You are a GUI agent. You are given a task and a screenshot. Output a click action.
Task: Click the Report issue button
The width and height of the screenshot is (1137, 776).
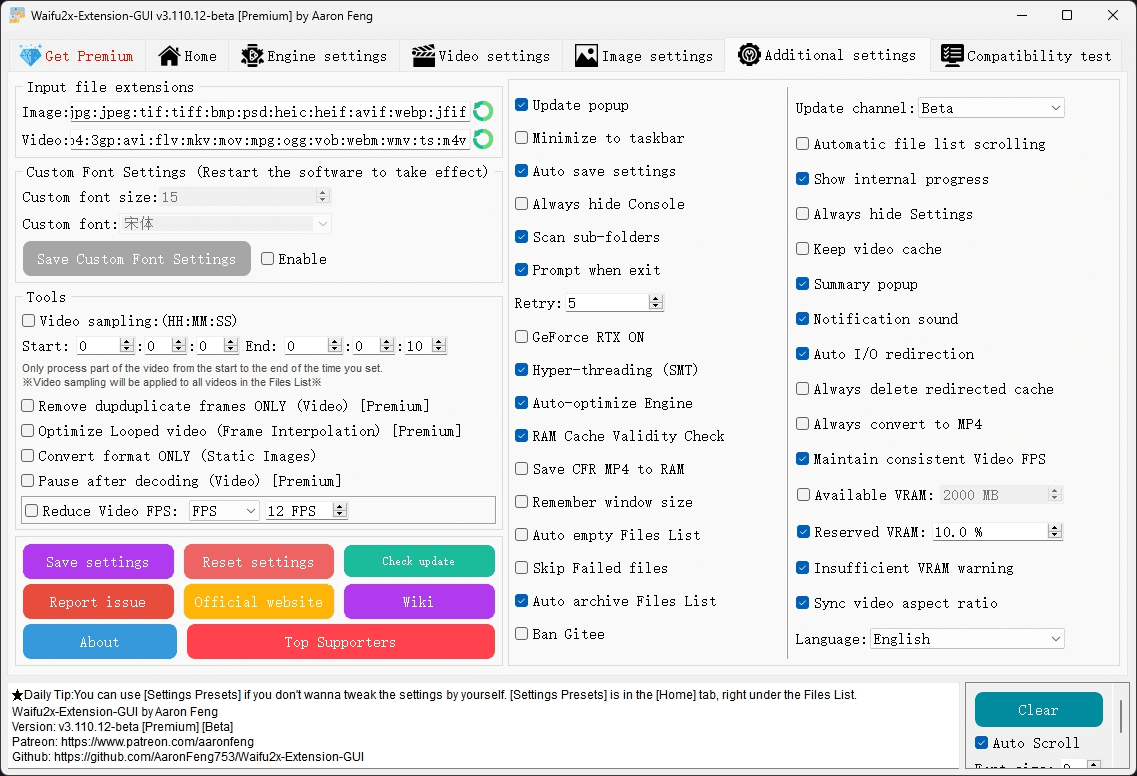pyautogui.click(x=98, y=602)
